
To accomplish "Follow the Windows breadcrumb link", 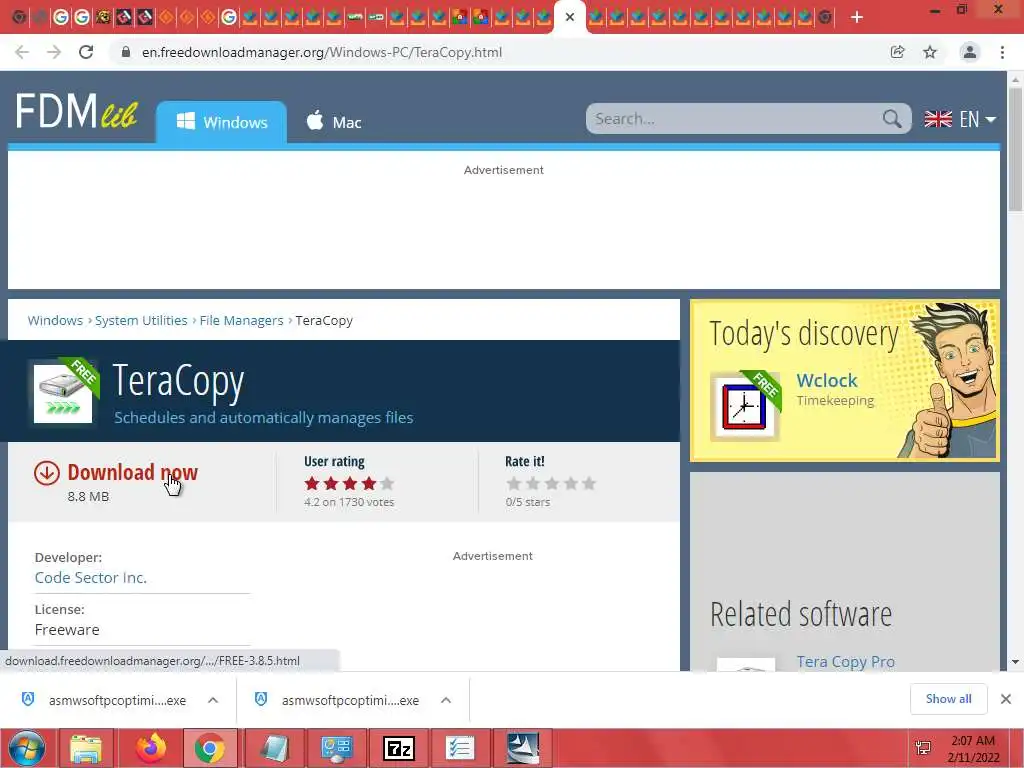I will tap(55, 321).
